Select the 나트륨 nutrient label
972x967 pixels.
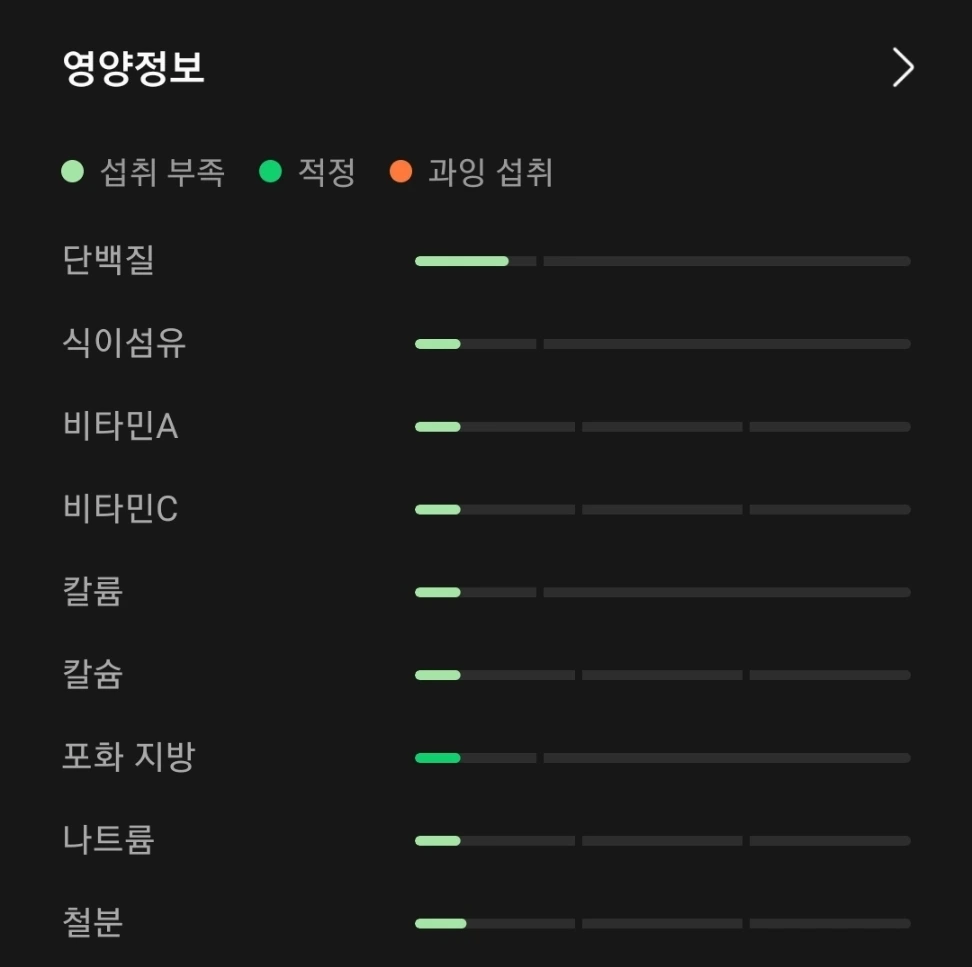coord(108,839)
